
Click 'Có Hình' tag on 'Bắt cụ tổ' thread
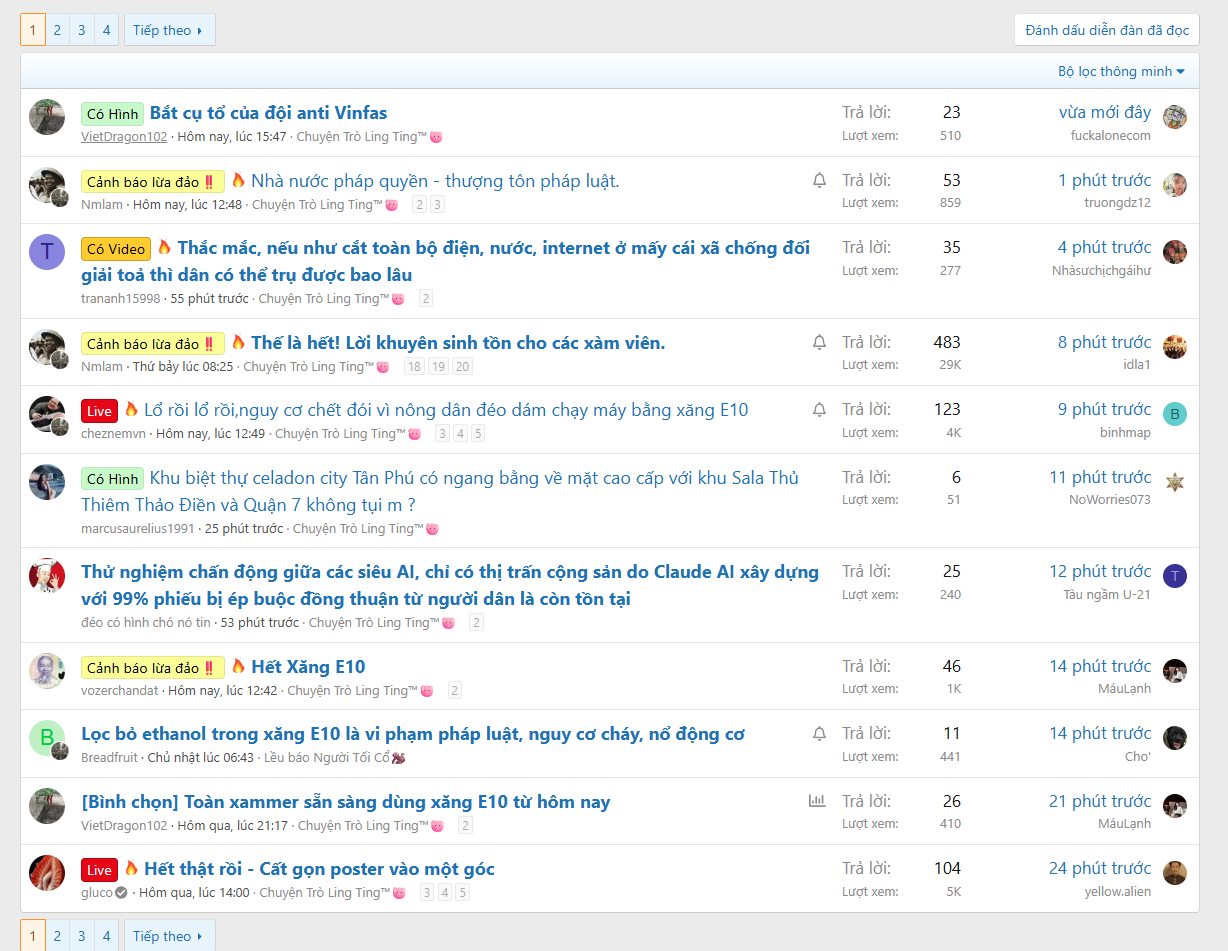click(x=113, y=114)
